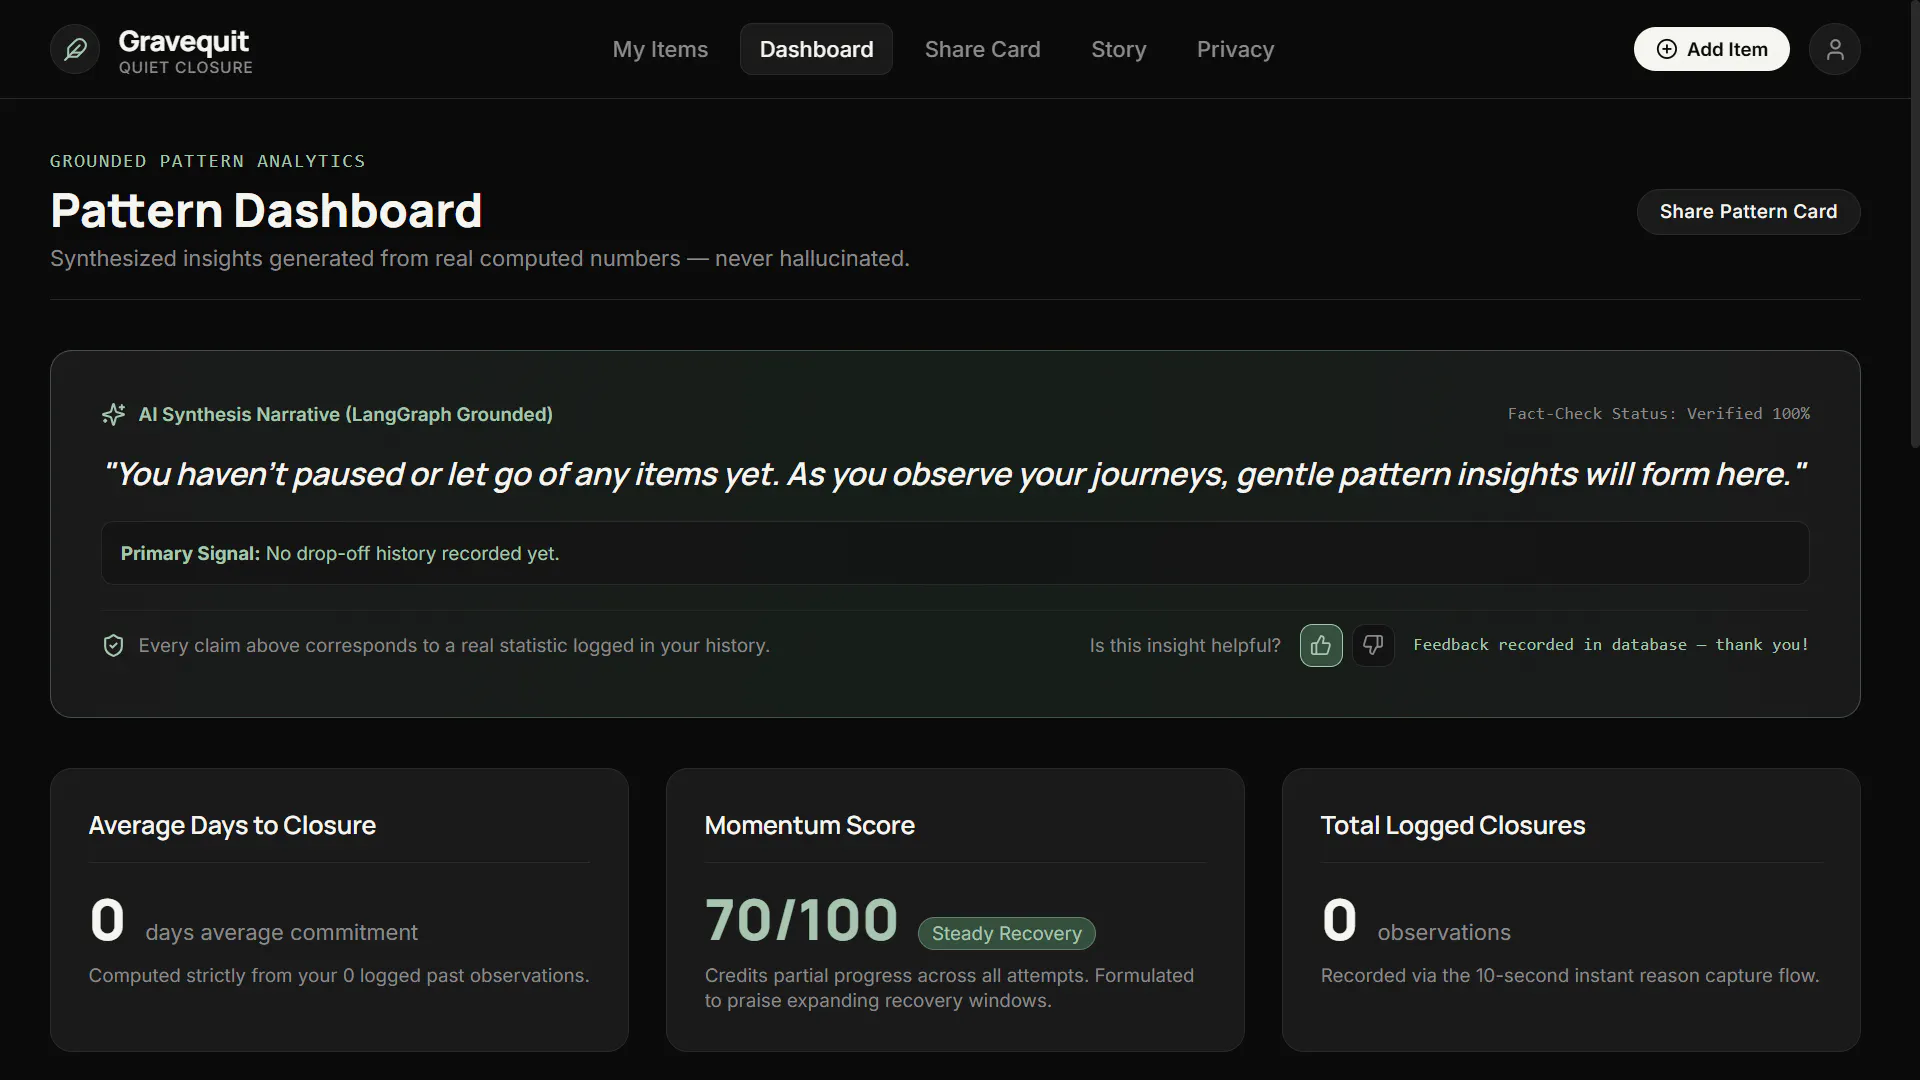
Task: Click the thumbs up feedback icon
Action: tap(1320, 645)
